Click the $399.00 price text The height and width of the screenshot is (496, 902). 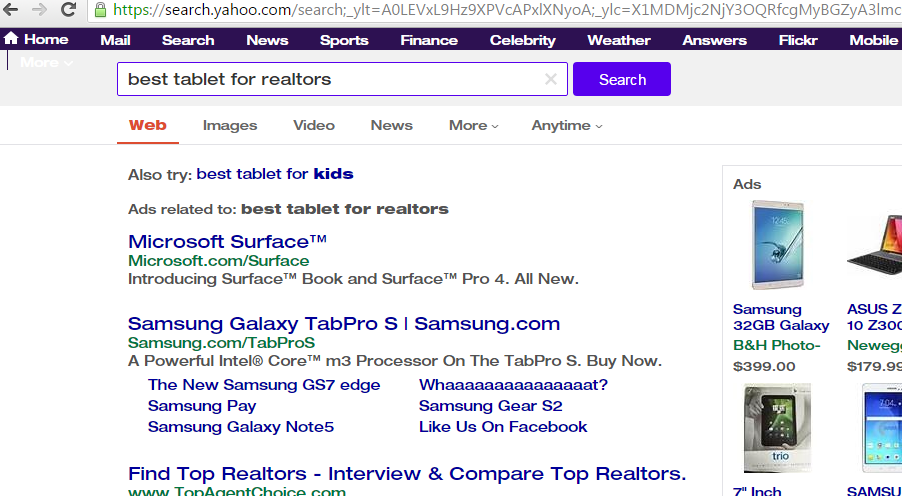764,366
